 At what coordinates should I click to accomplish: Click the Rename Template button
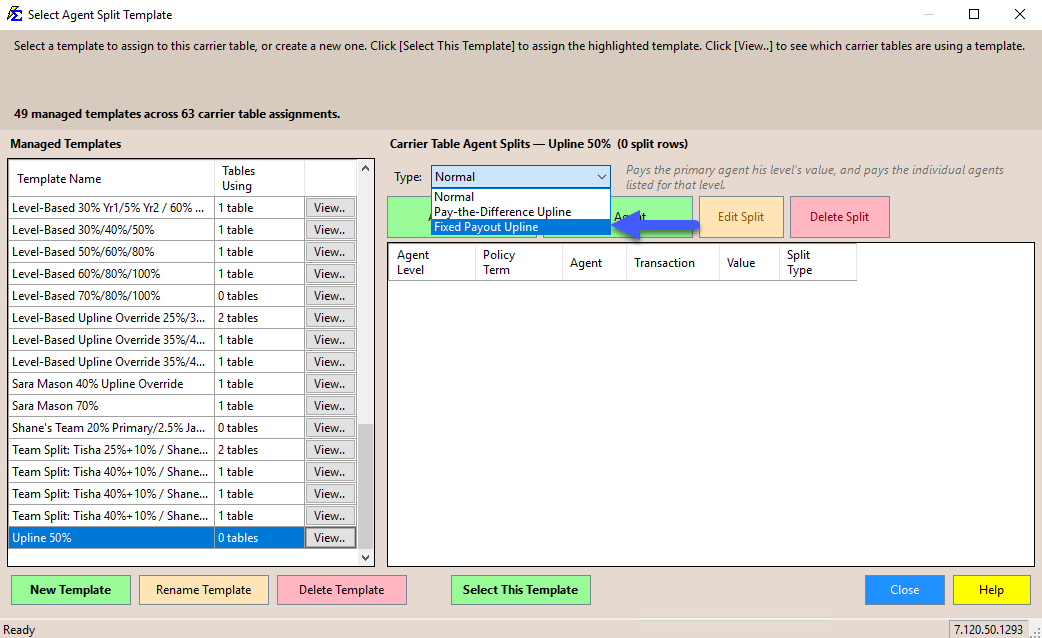click(203, 590)
